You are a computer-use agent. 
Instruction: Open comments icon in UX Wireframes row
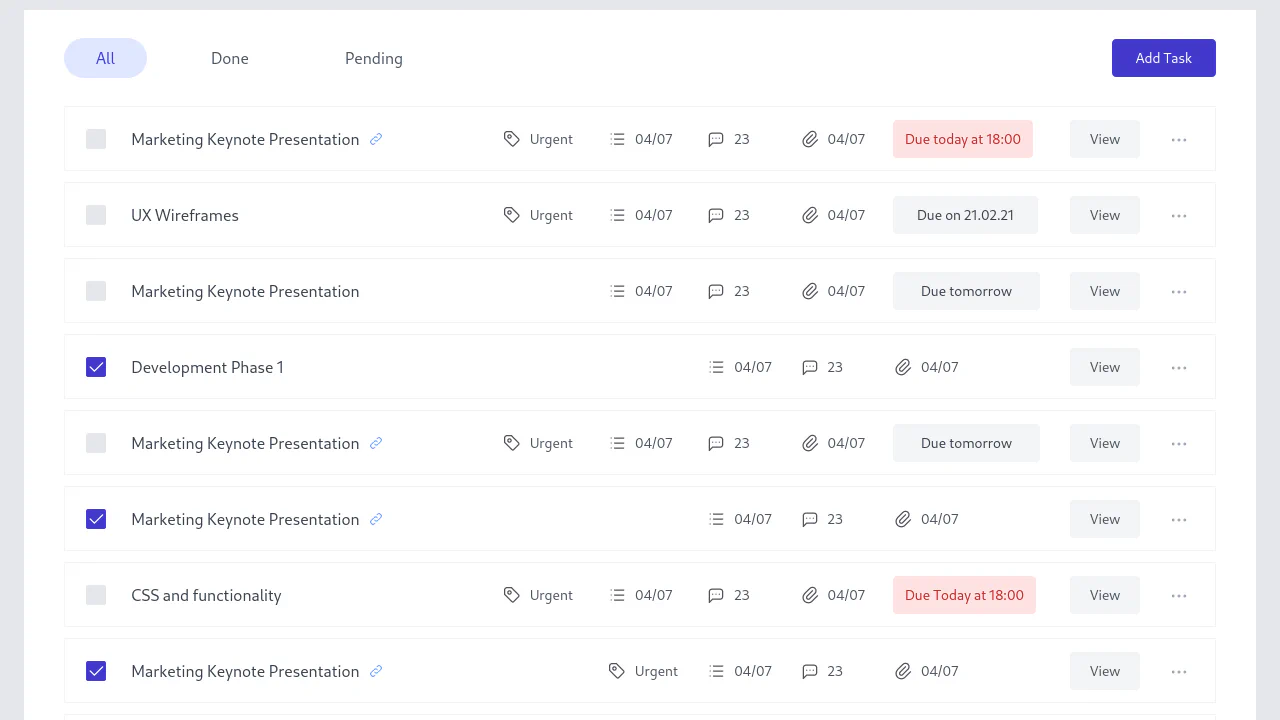coord(716,215)
